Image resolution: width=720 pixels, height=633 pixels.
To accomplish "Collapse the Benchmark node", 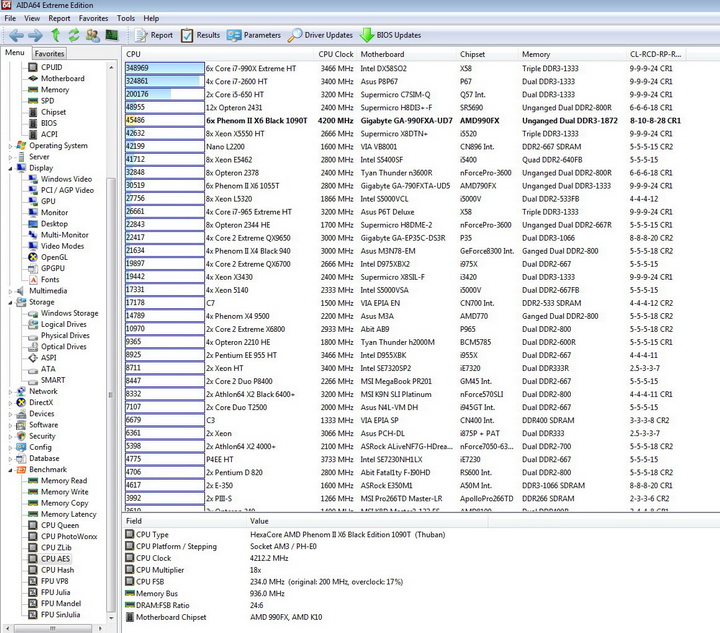I will pos(11,470).
